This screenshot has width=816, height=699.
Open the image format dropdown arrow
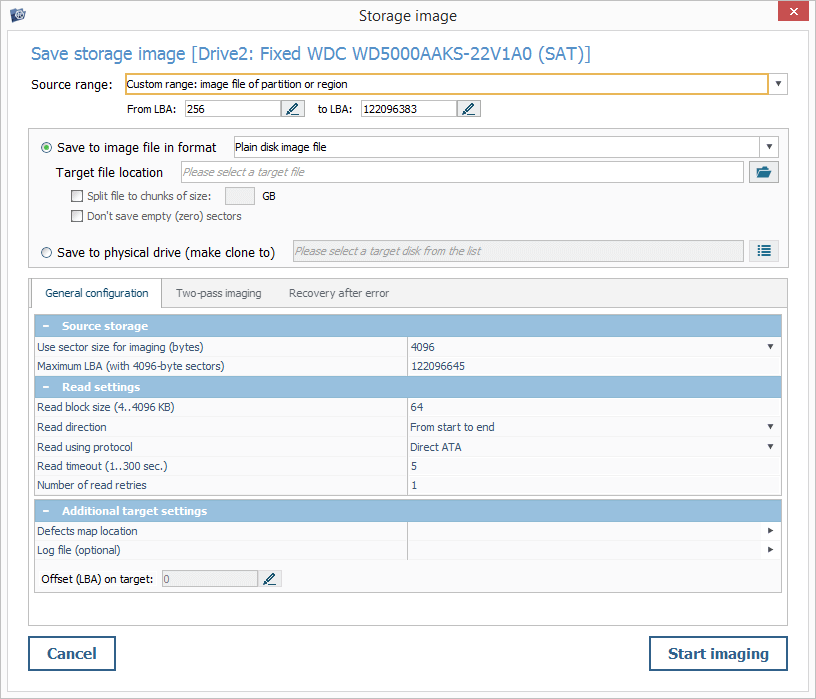(769, 147)
